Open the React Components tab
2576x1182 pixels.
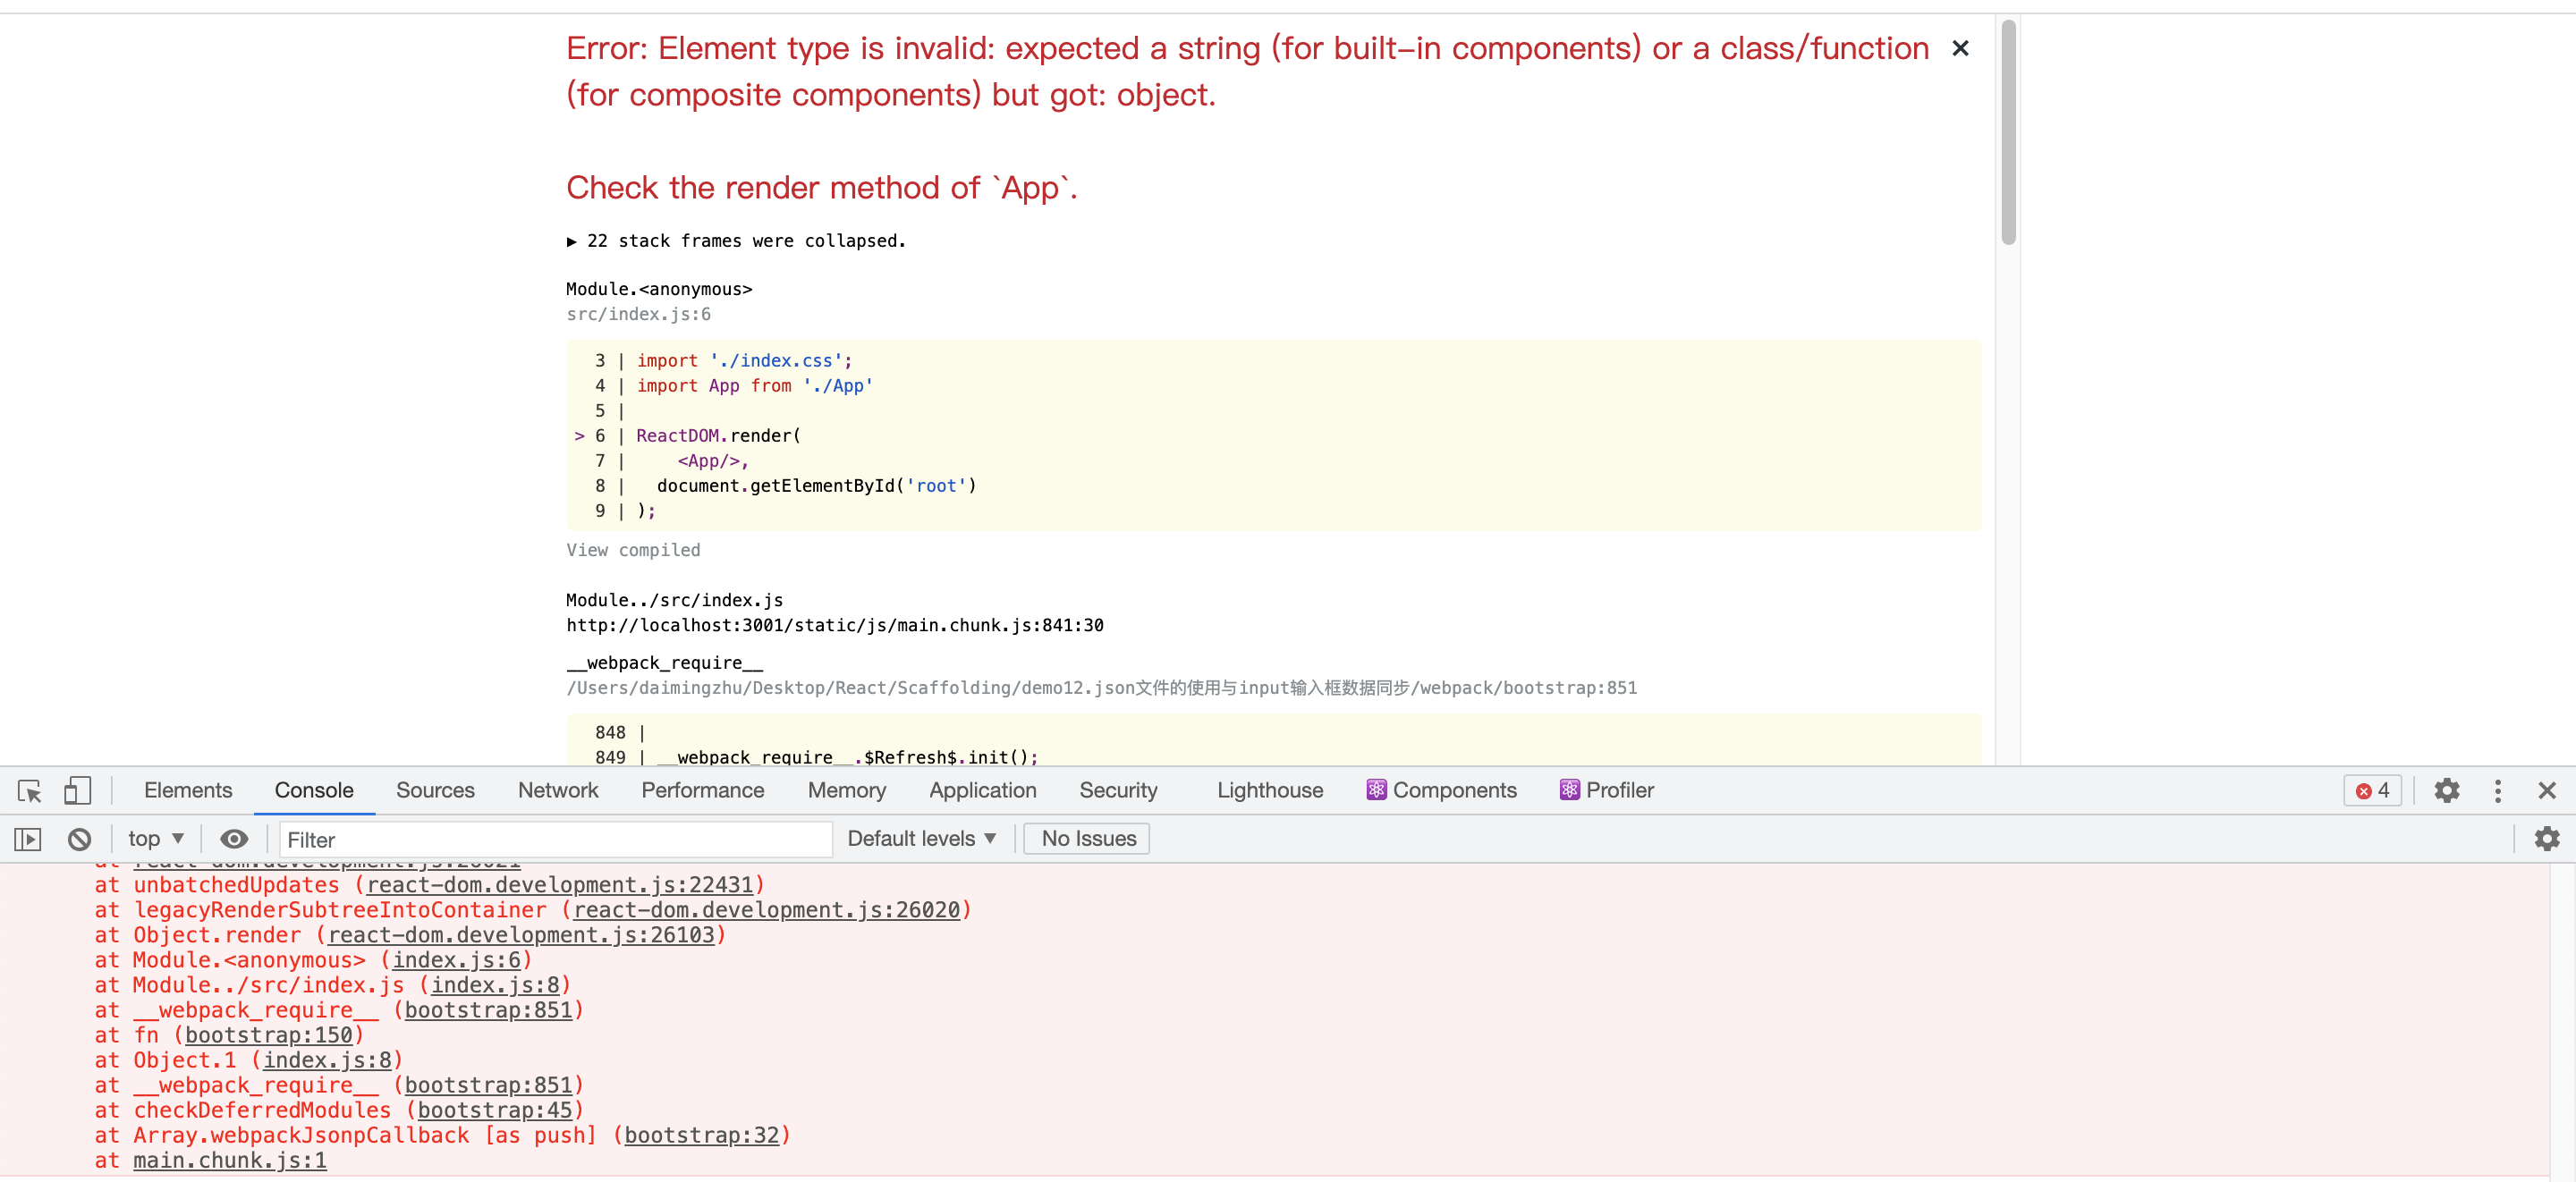click(x=1441, y=790)
